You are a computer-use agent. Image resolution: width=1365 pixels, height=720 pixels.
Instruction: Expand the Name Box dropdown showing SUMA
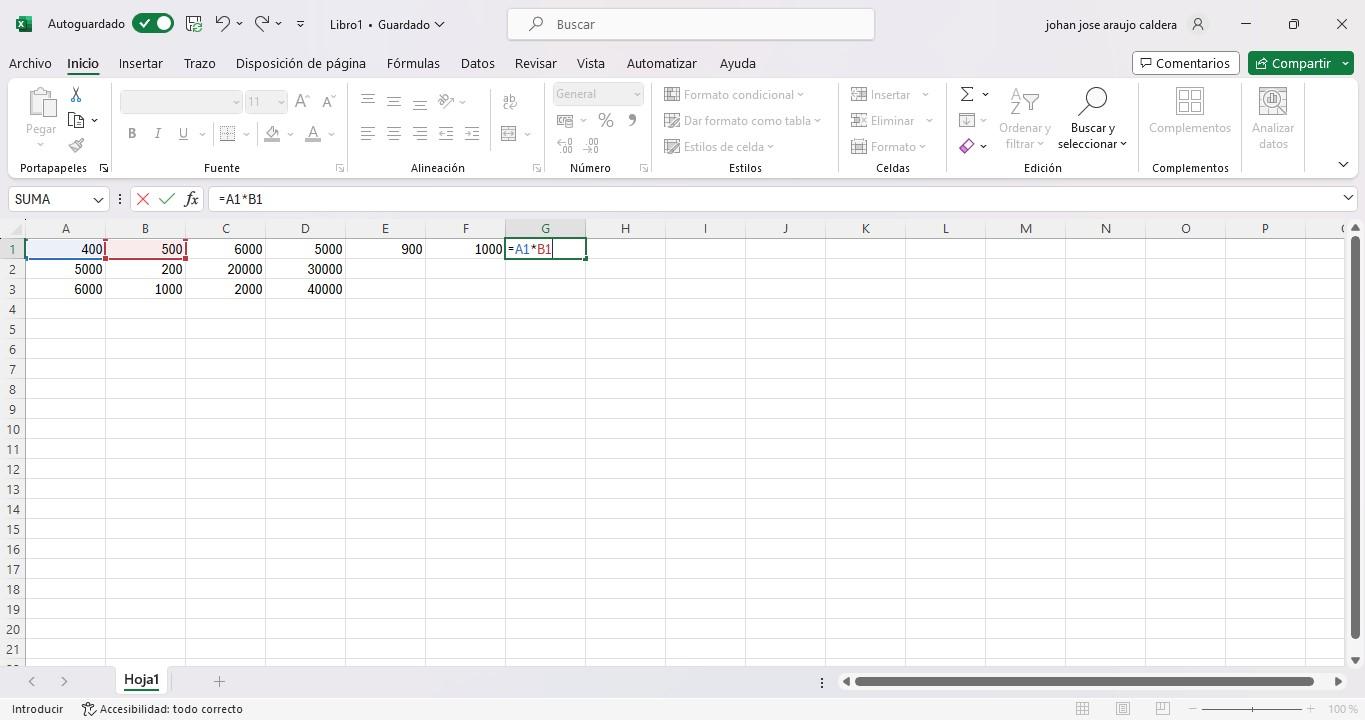[98, 199]
